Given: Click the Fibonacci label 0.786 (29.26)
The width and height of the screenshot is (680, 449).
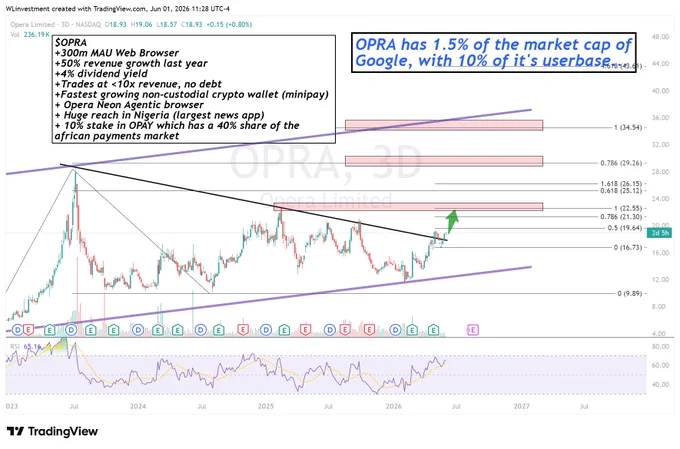Looking at the screenshot, I should point(621,163).
